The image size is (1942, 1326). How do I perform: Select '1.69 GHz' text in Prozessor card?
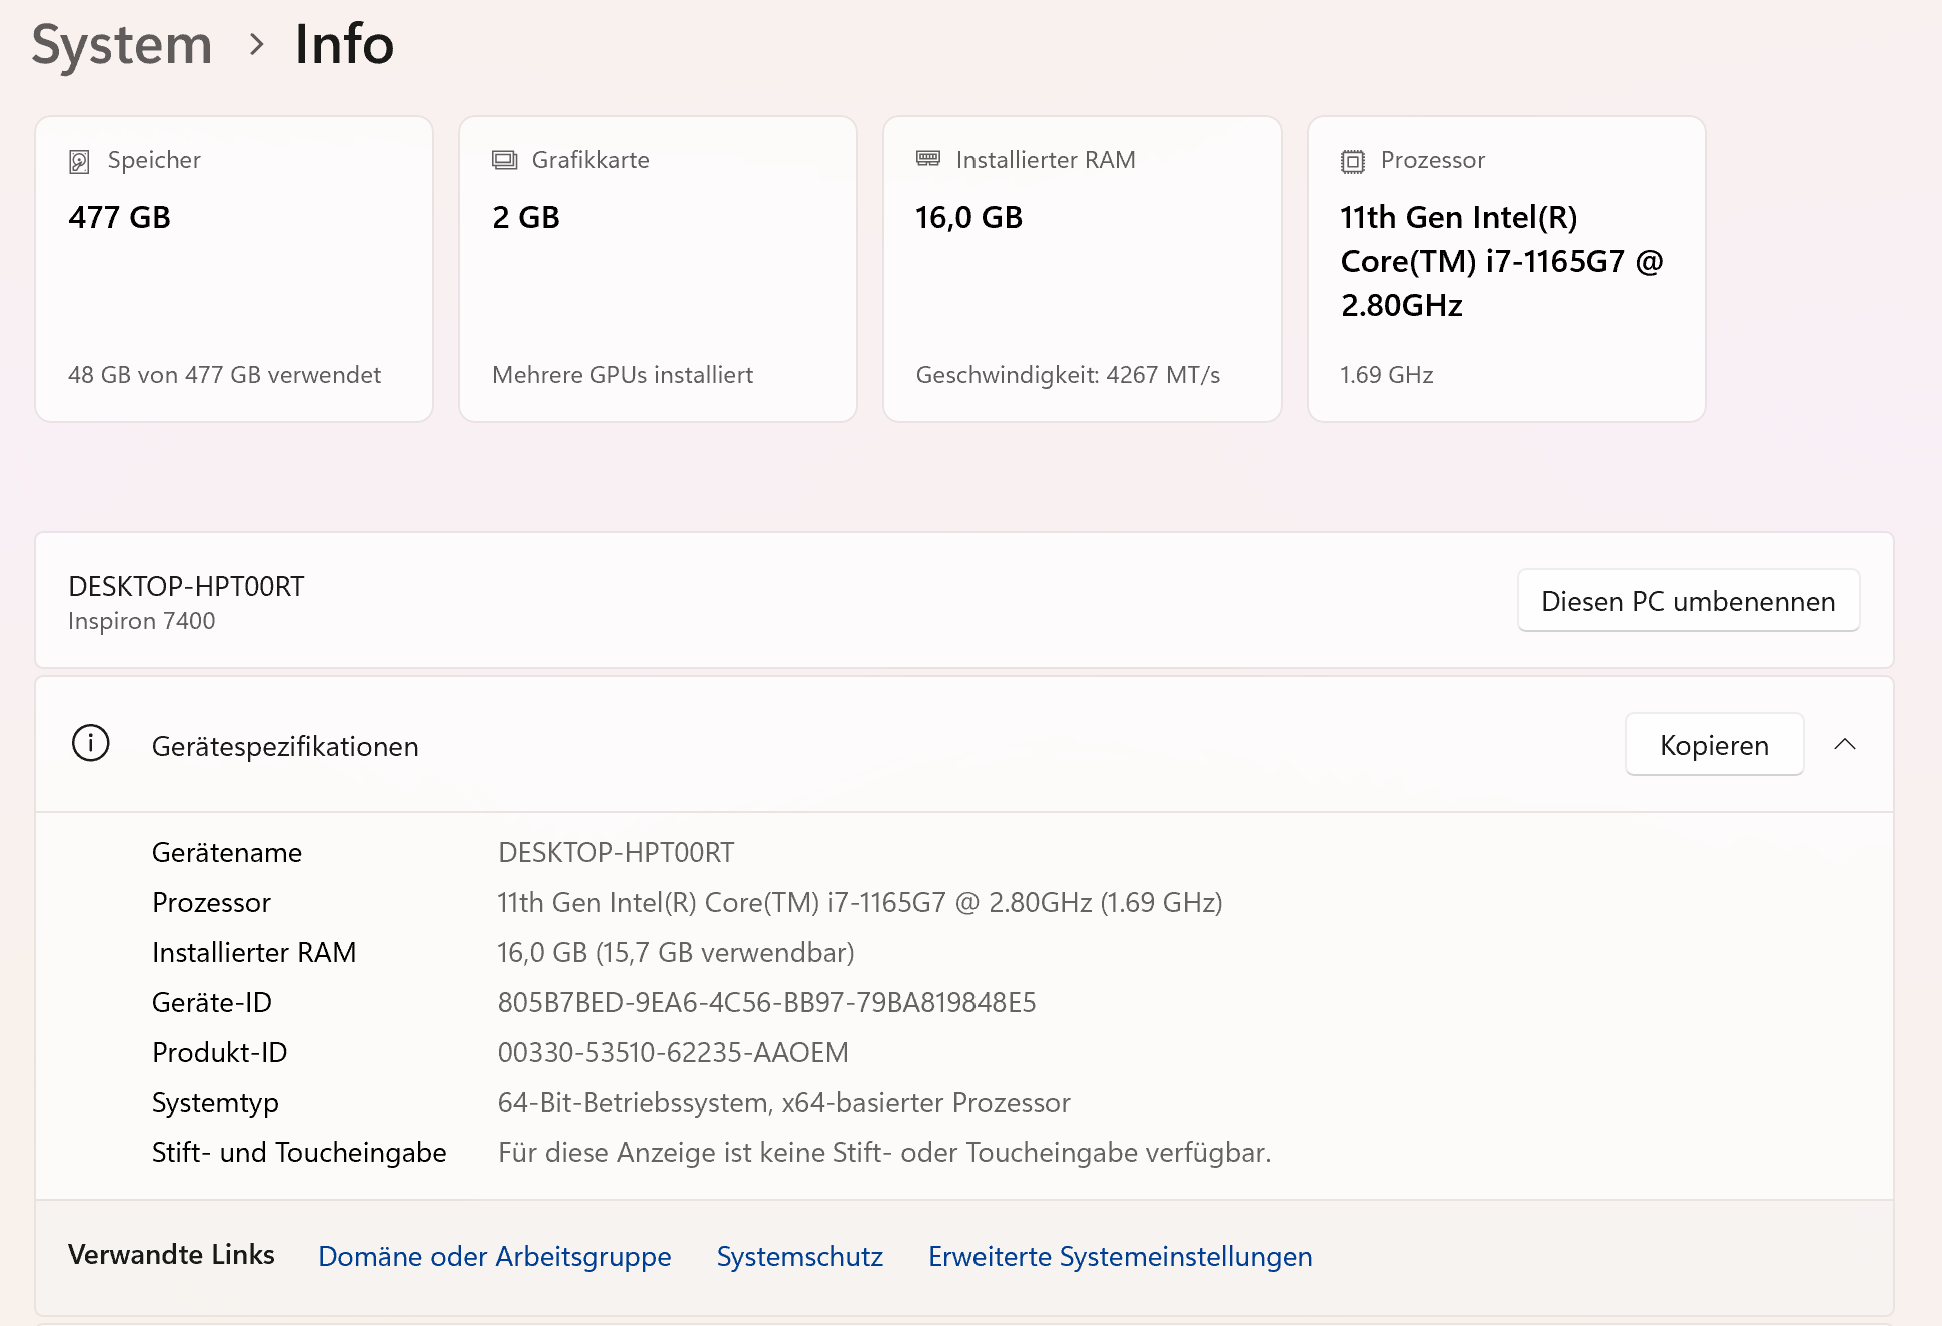(1387, 375)
